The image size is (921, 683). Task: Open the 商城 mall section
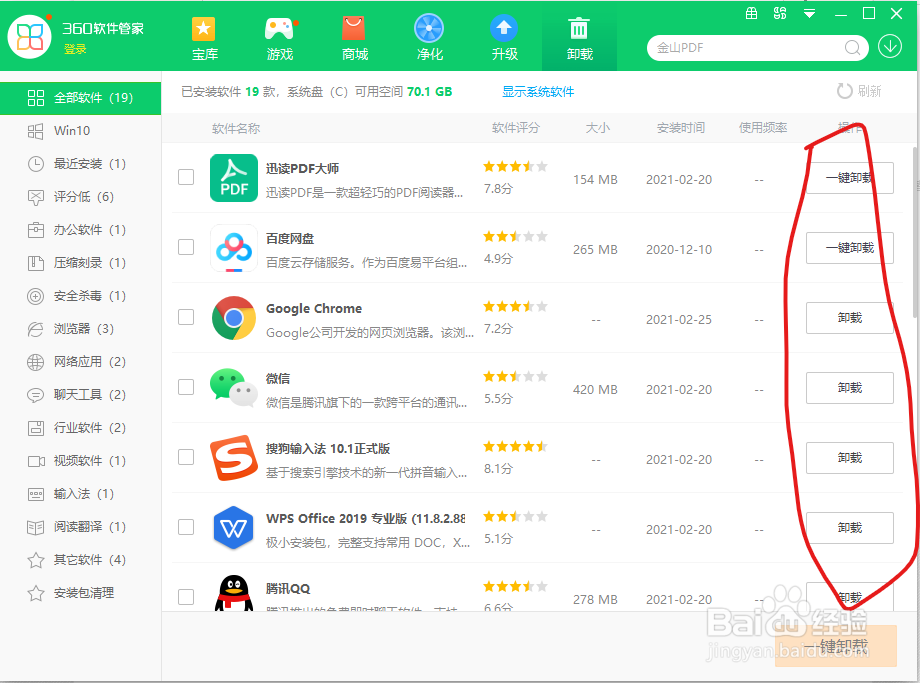click(x=354, y=37)
